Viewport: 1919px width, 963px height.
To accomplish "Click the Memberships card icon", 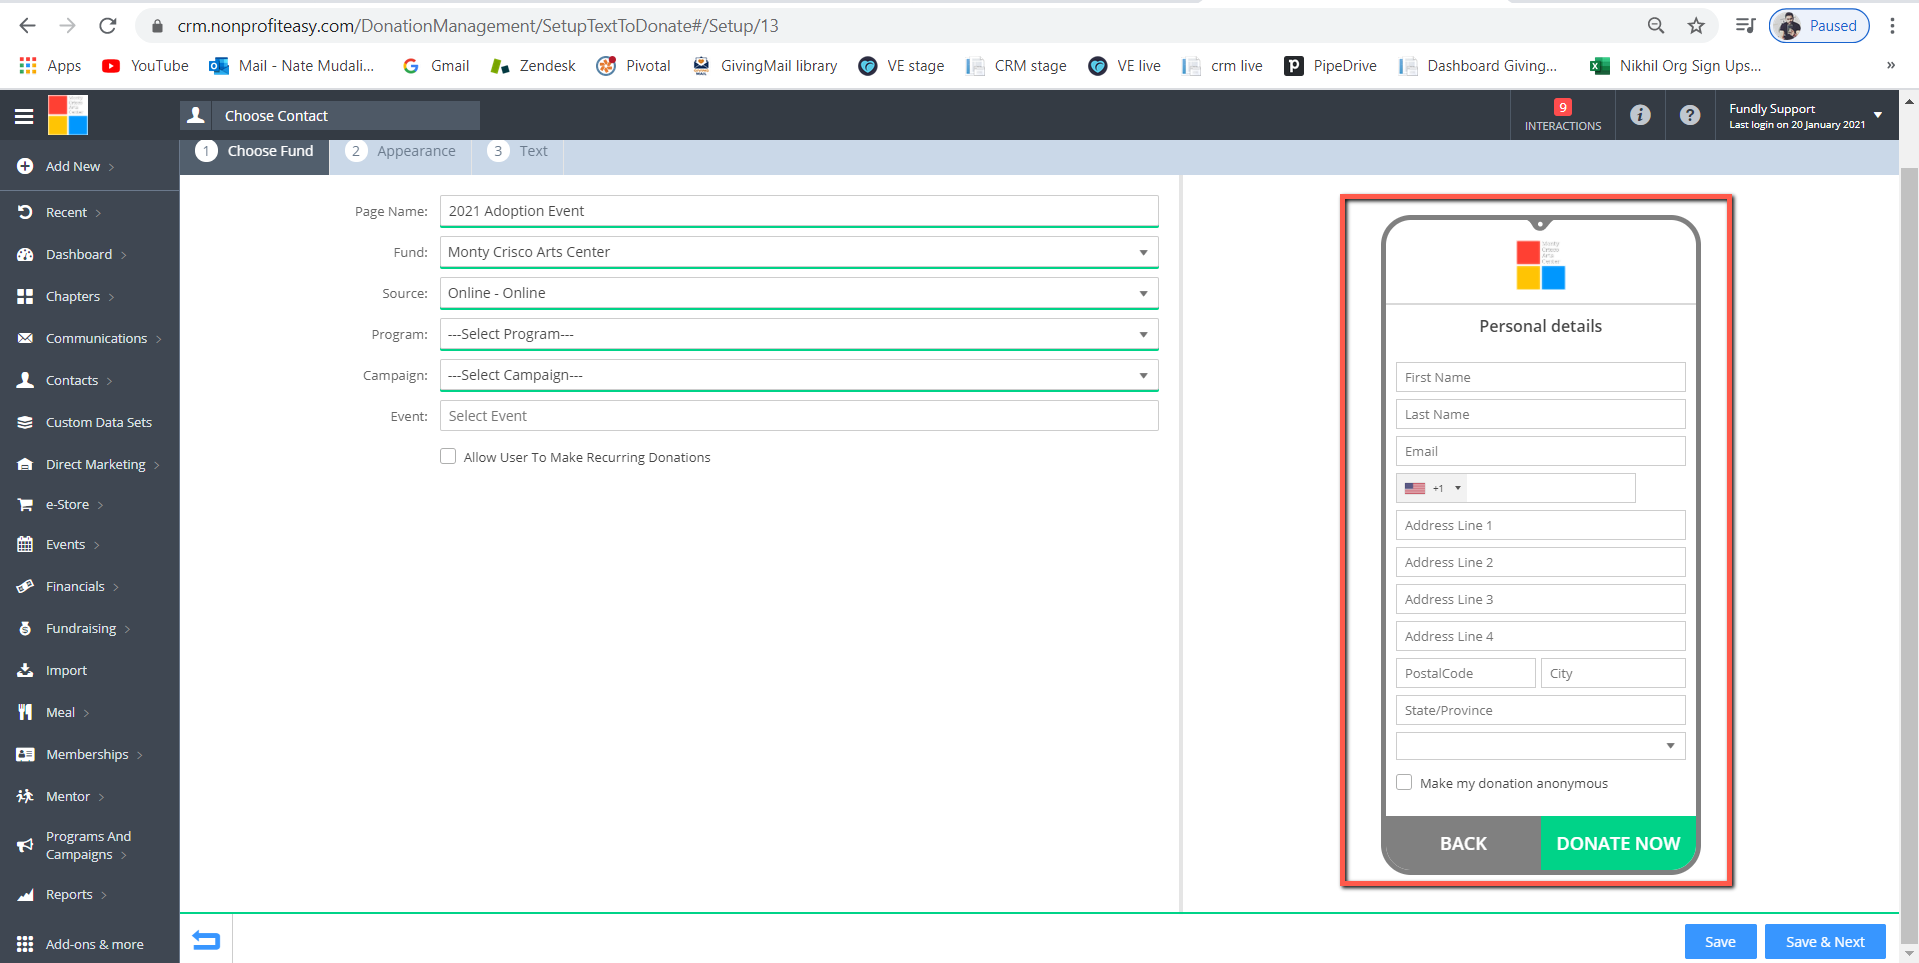I will click(25, 754).
